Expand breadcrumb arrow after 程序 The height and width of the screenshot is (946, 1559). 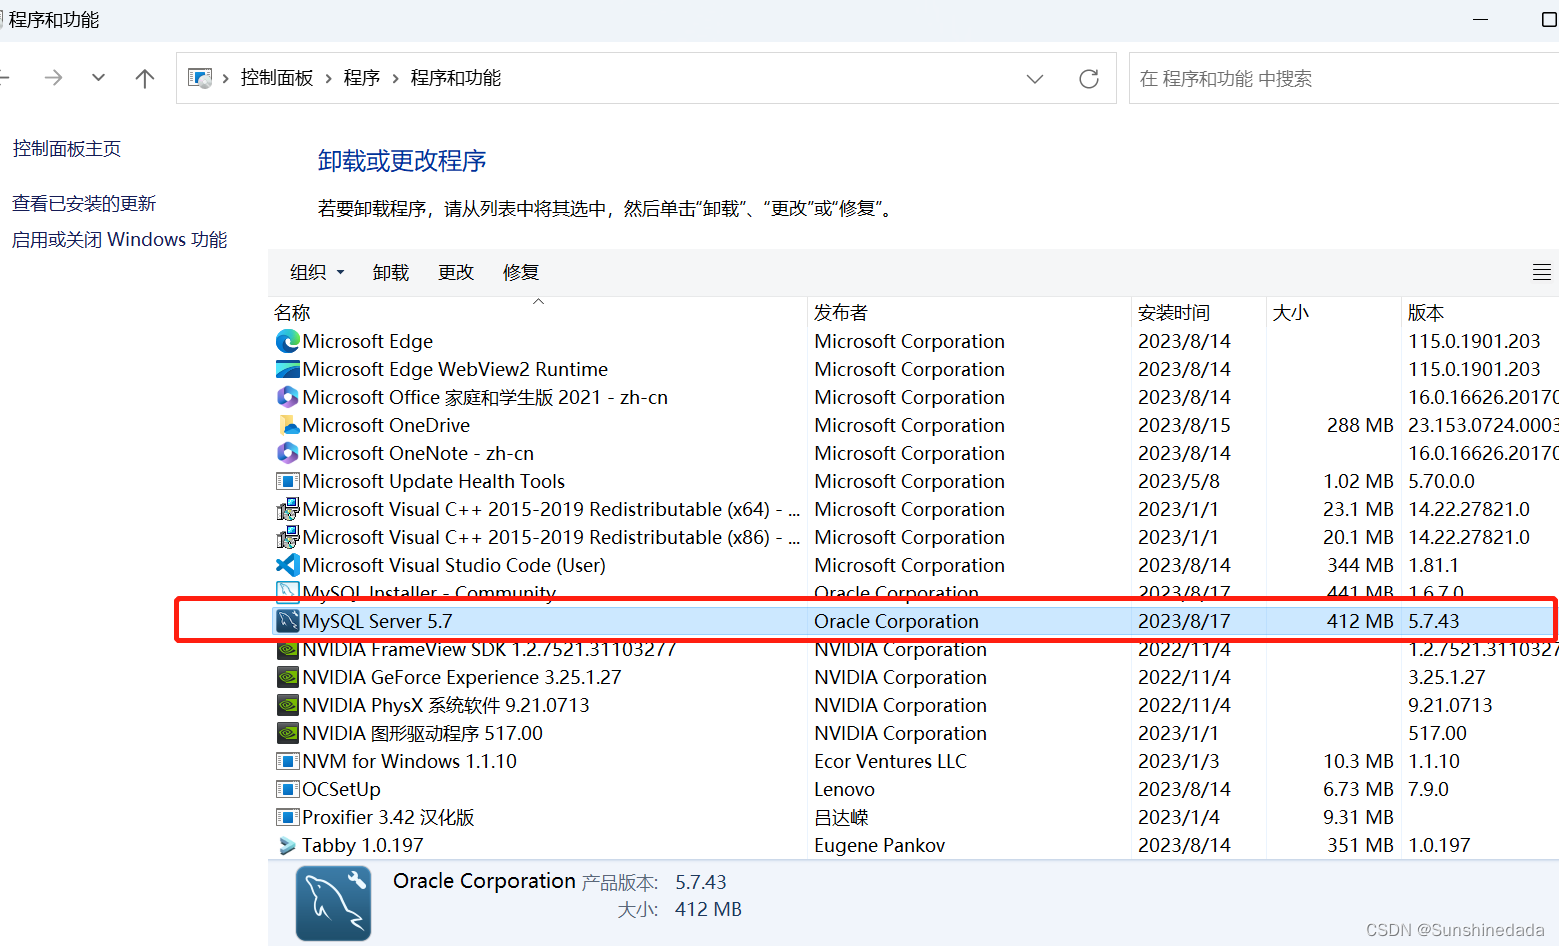(x=395, y=78)
